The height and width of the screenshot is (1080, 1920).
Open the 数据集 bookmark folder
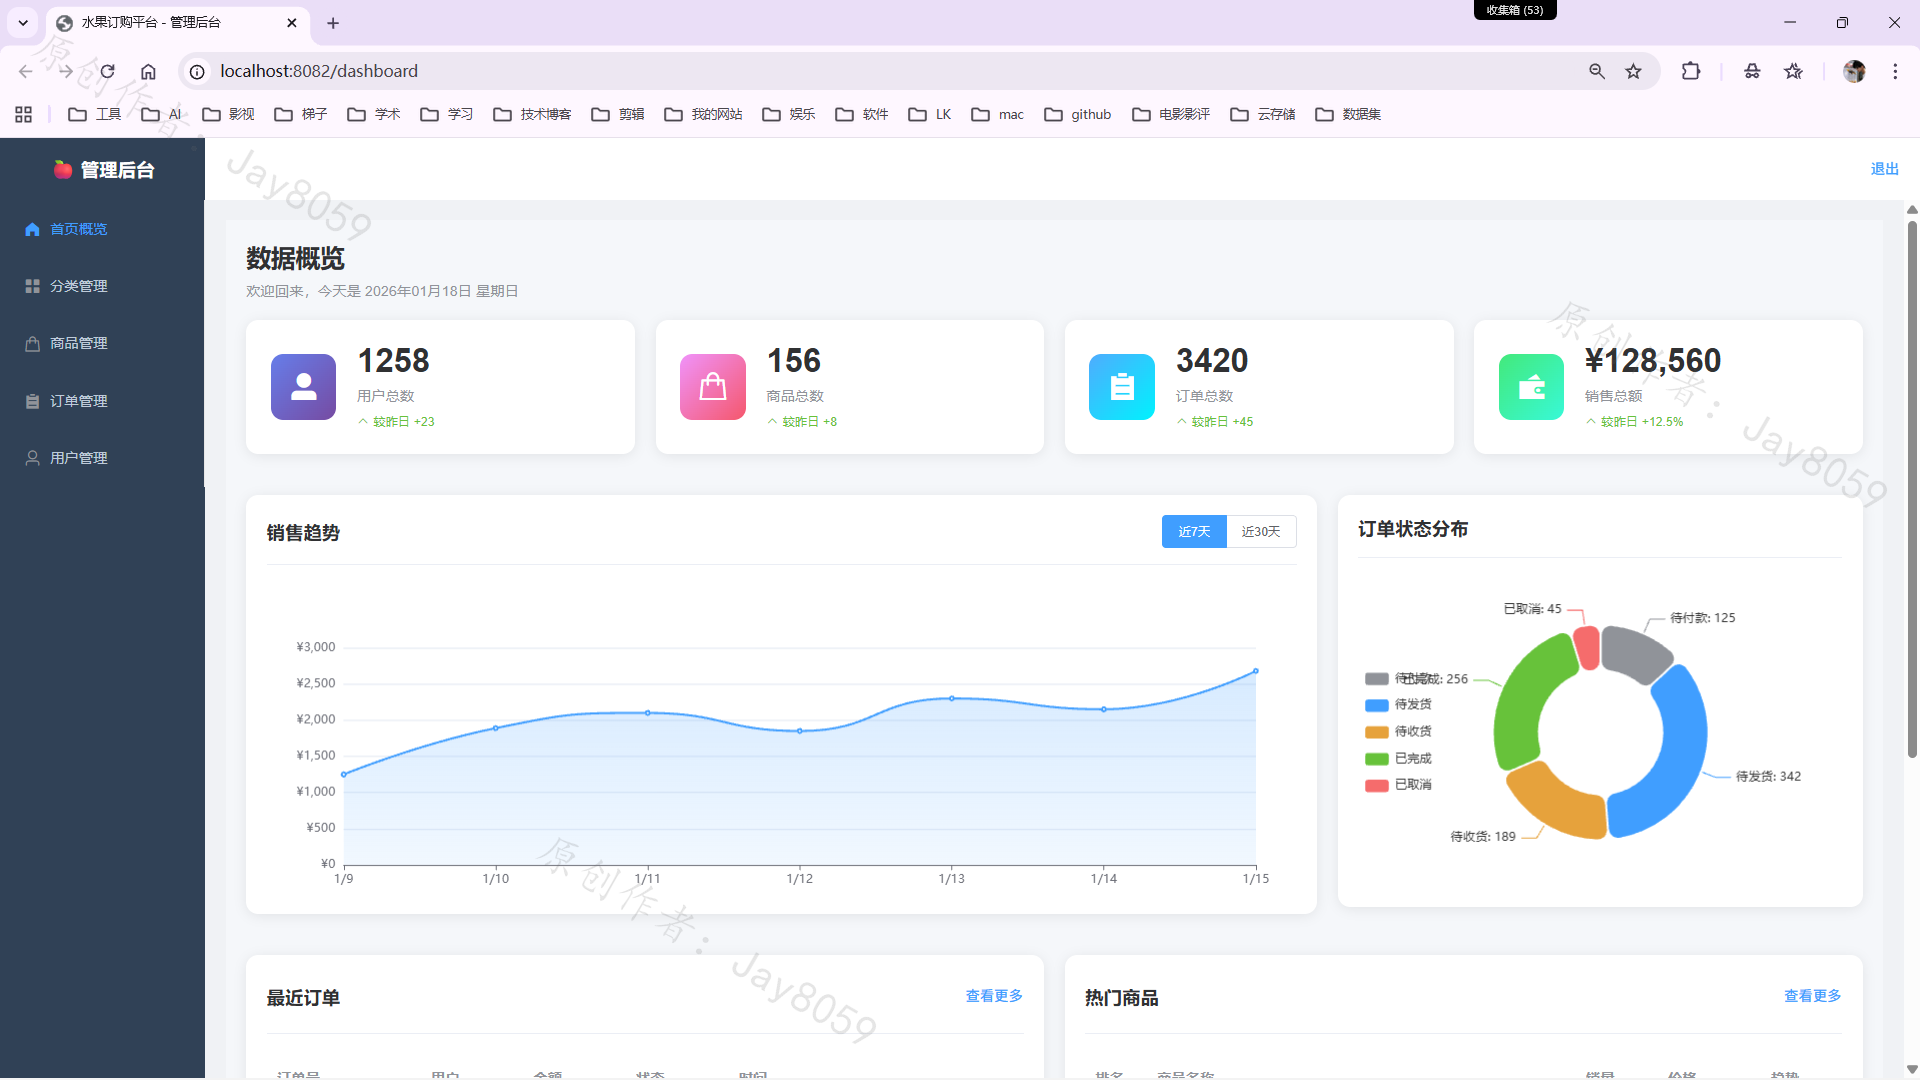coord(1348,114)
